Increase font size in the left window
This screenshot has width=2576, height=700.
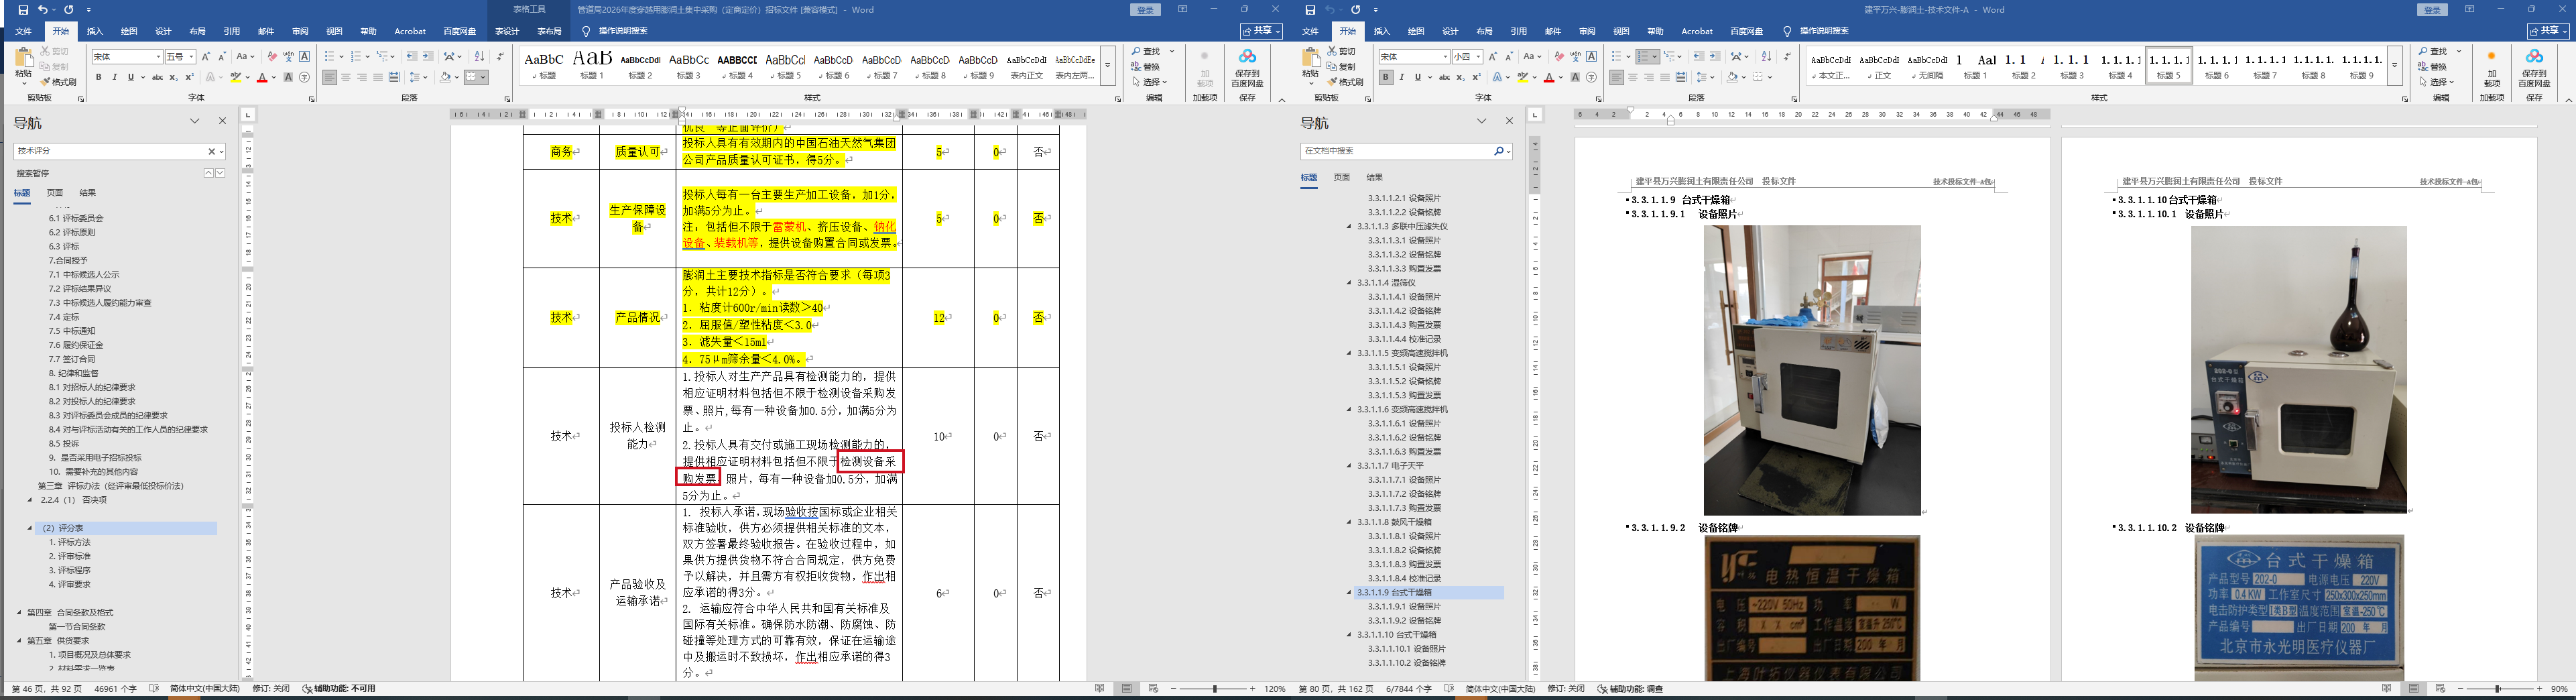pos(206,57)
